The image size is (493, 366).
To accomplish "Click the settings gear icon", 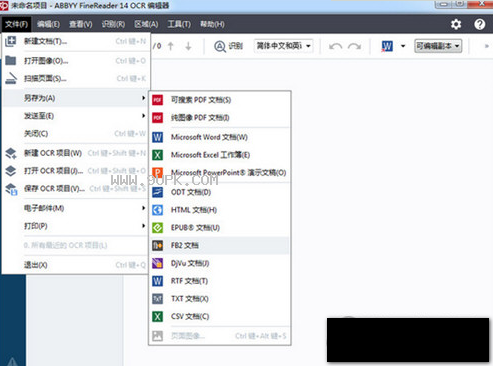I will click(456, 24).
